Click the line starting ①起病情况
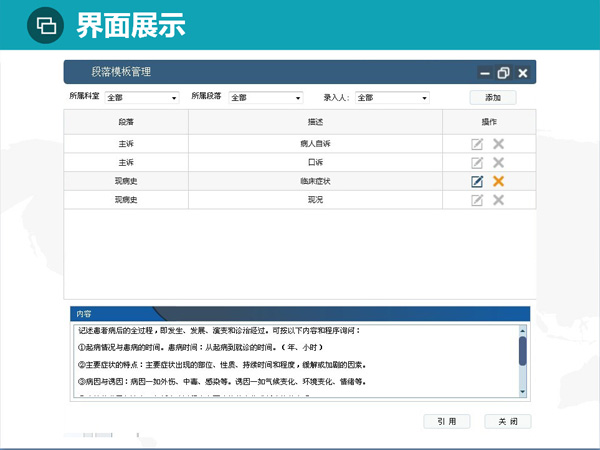 (x=200, y=347)
